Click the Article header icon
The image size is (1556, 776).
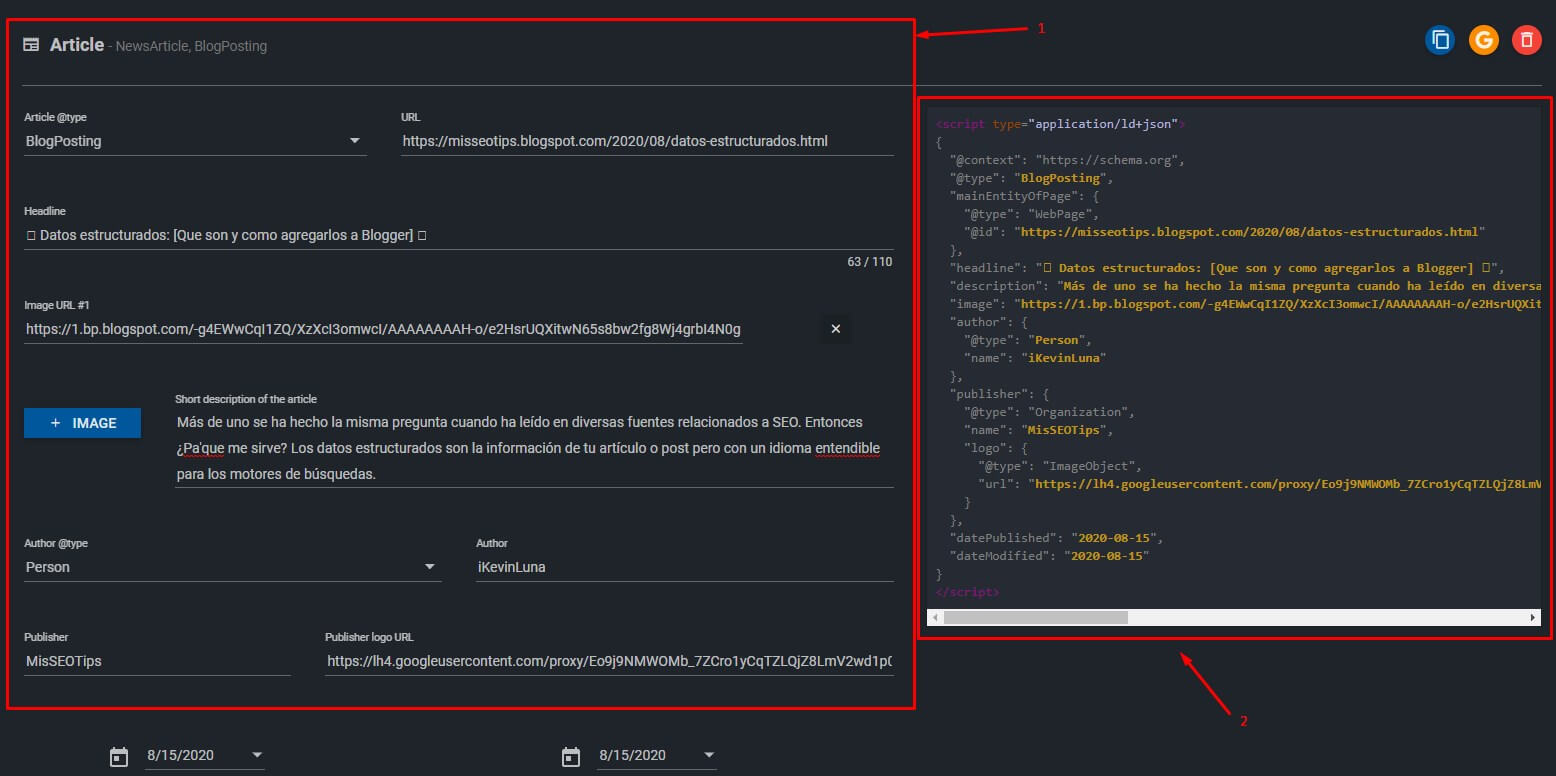pos(32,45)
